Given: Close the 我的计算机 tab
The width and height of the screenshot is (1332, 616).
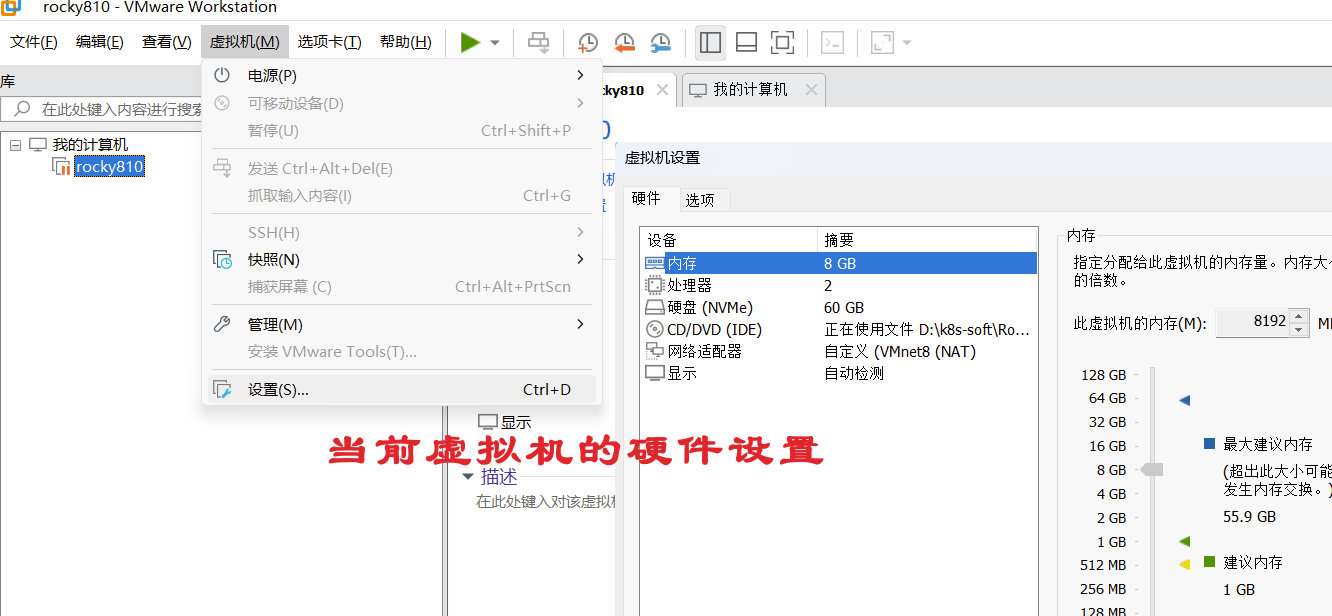Looking at the screenshot, I should [811, 90].
